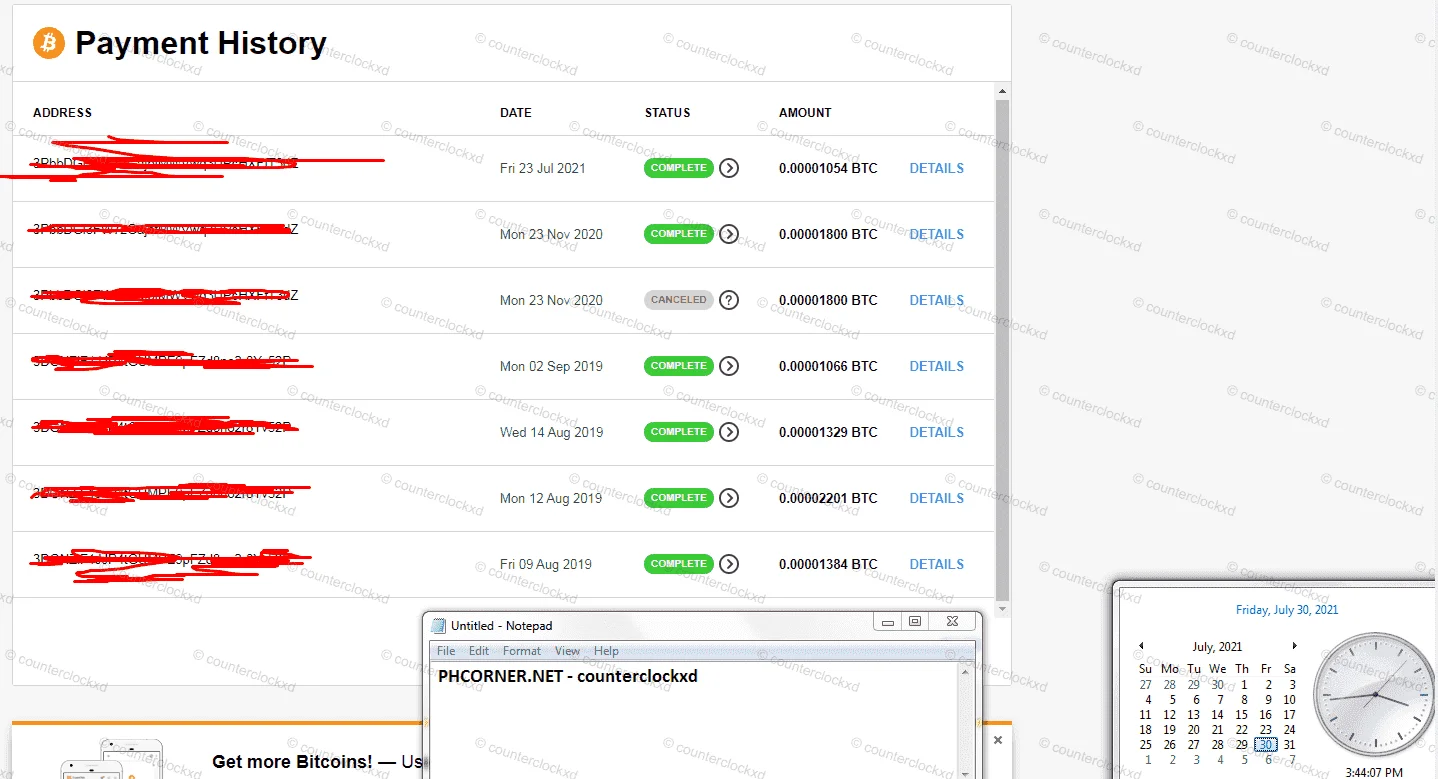
Task: Open DETAILS for the 0.00002201 BTC payment
Action: point(937,498)
